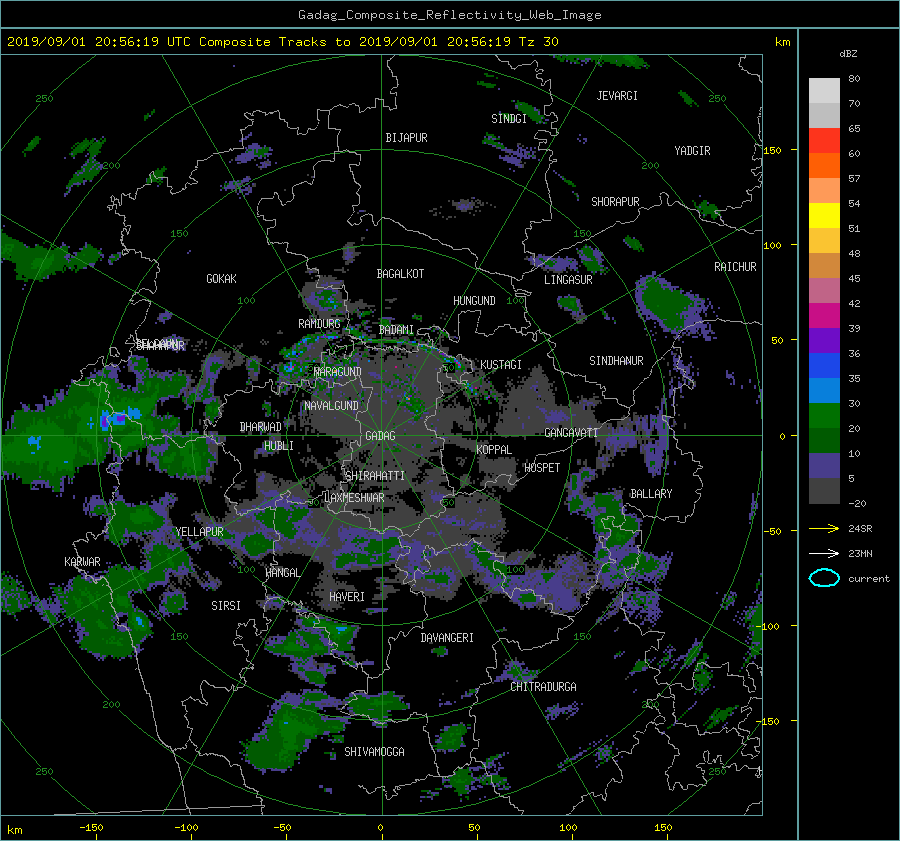The width and height of the screenshot is (900, 841).
Task: Click the Gadag_Composite_Reflectivity_Web_Image title
Action: point(449,15)
